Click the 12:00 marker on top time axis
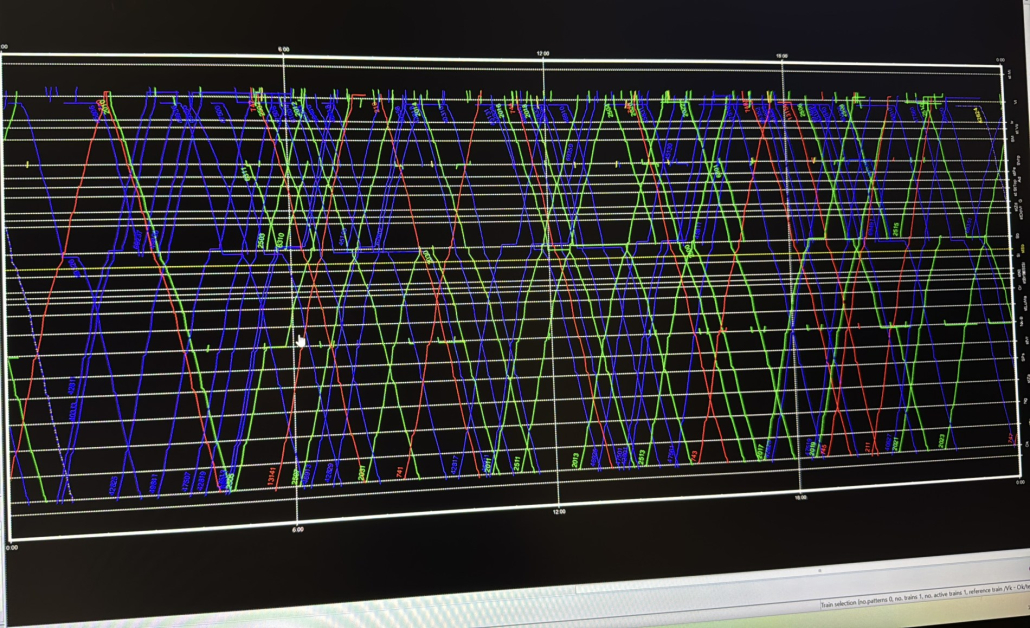1030x628 pixels. (x=543, y=52)
